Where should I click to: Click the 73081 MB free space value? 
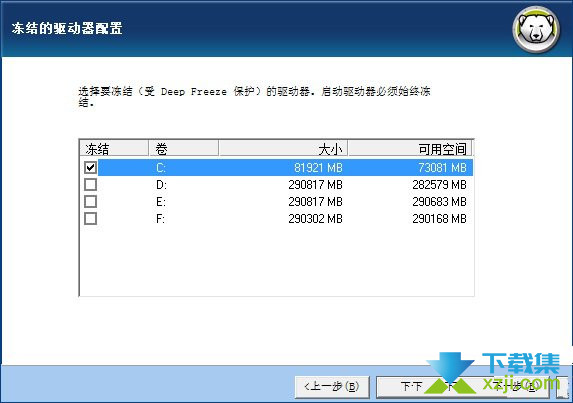[442, 168]
